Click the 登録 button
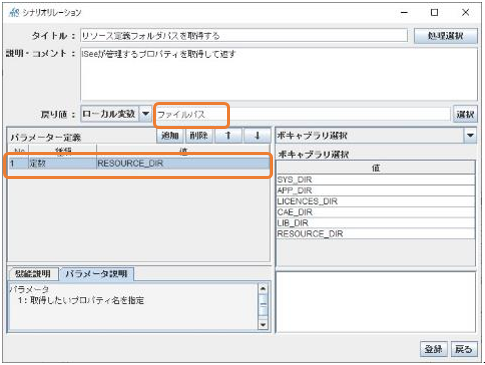The width and height of the screenshot is (485, 365). (433, 349)
